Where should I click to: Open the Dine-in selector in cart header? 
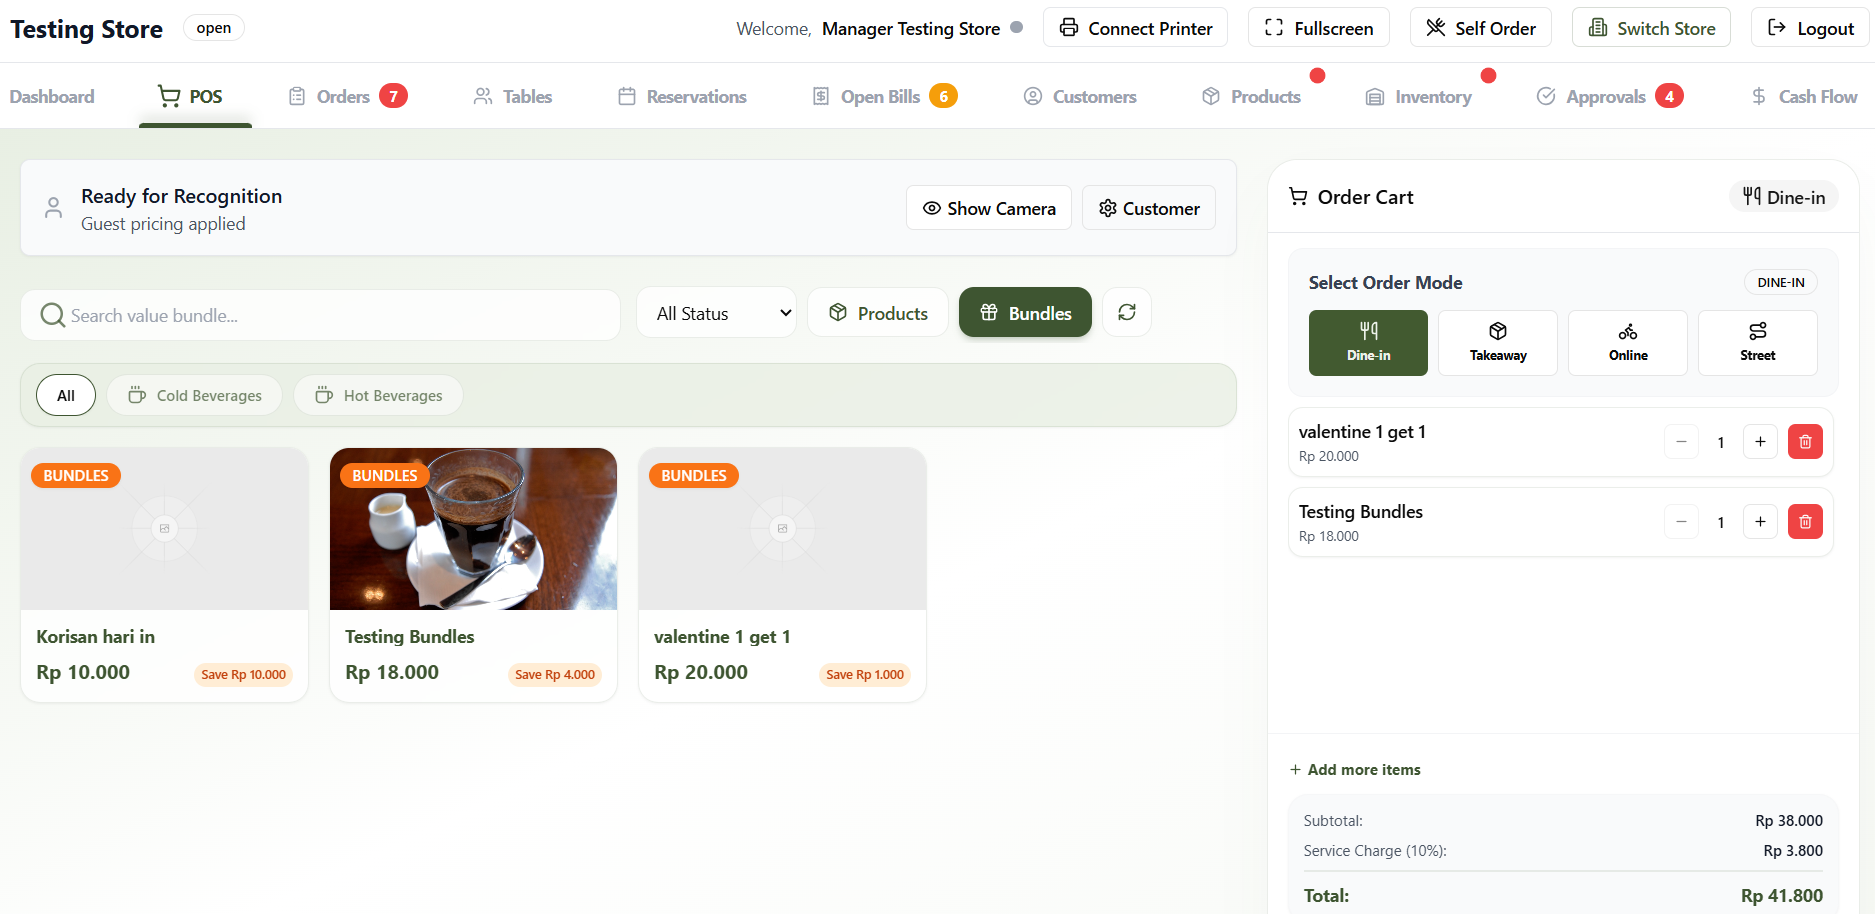coord(1783,197)
